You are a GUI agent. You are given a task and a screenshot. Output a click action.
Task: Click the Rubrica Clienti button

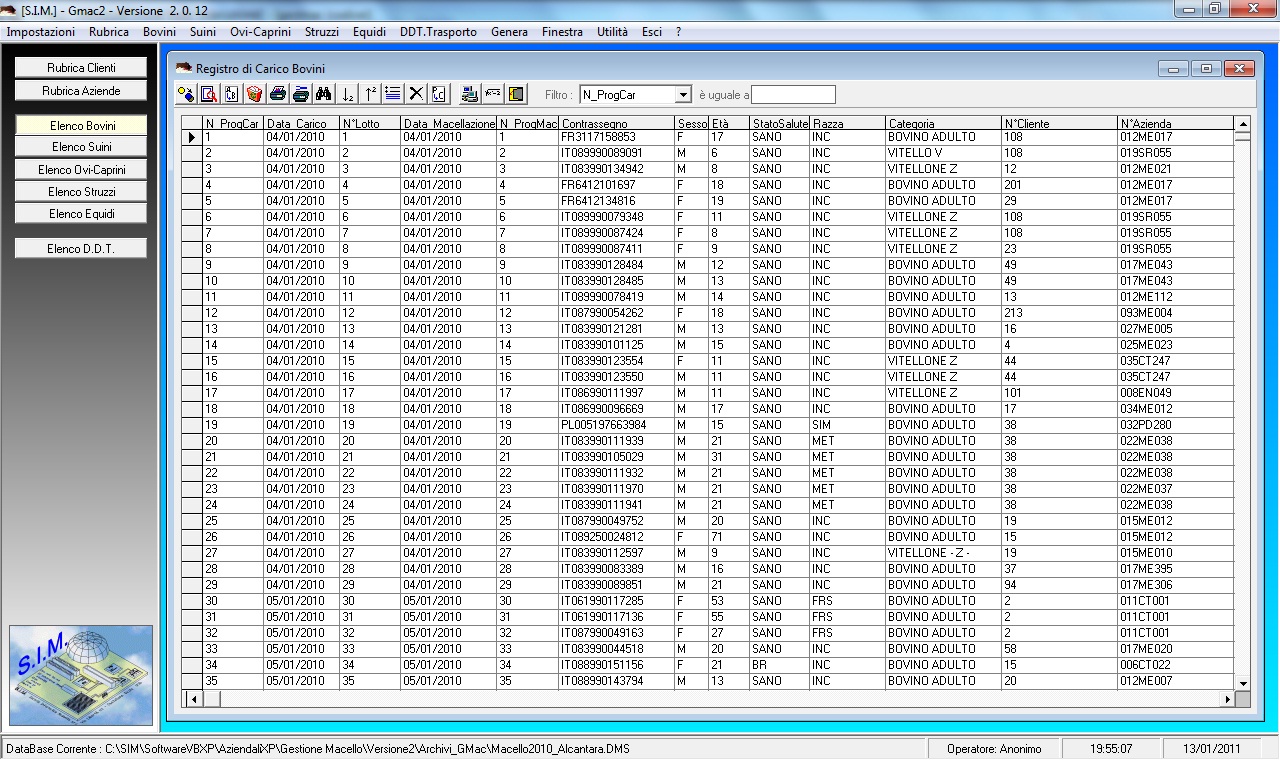click(81, 68)
